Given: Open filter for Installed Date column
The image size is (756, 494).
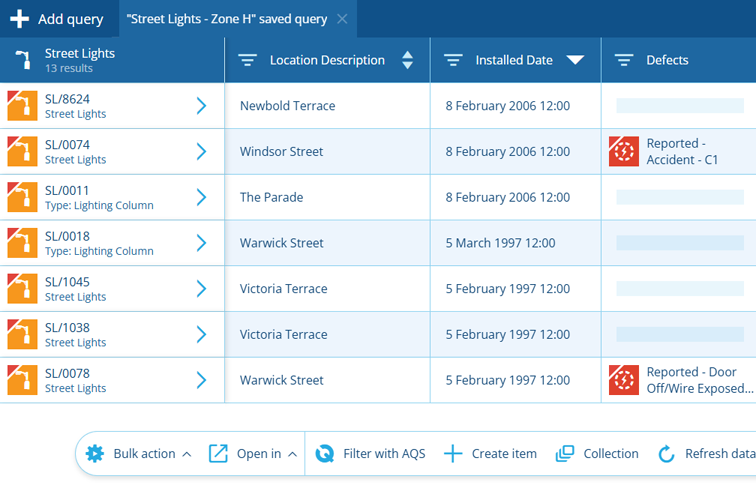Looking at the screenshot, I should tap(453, 60).
